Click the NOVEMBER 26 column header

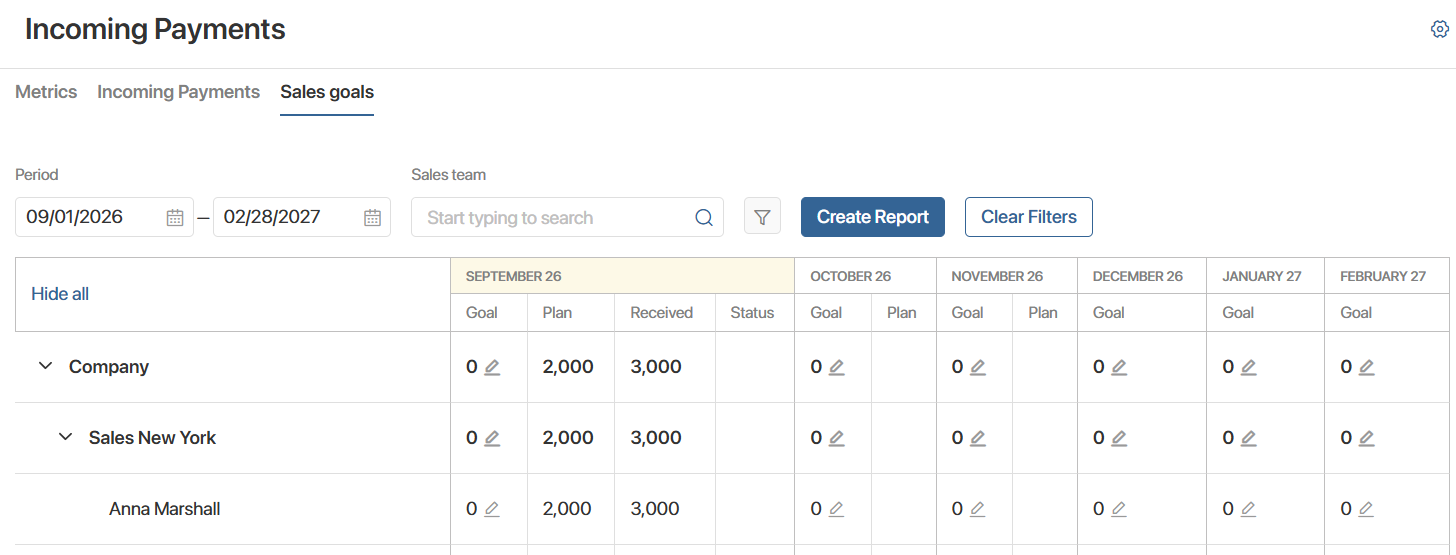pyautogui.click(x=1006, y=276)
